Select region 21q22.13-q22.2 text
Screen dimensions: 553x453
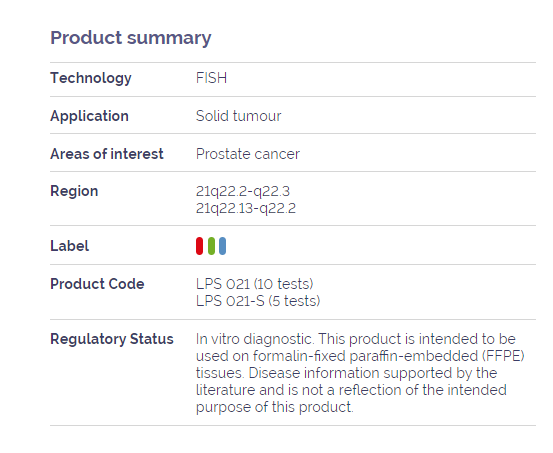(x=245, y=208)
